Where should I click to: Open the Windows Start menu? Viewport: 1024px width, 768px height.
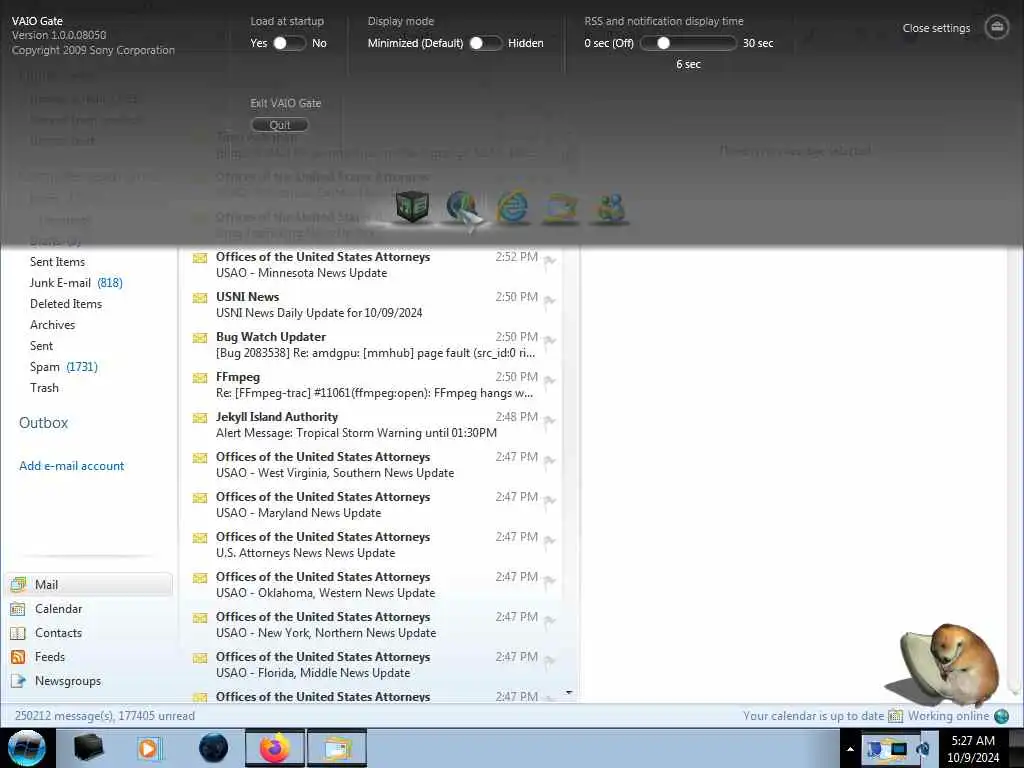27,748
